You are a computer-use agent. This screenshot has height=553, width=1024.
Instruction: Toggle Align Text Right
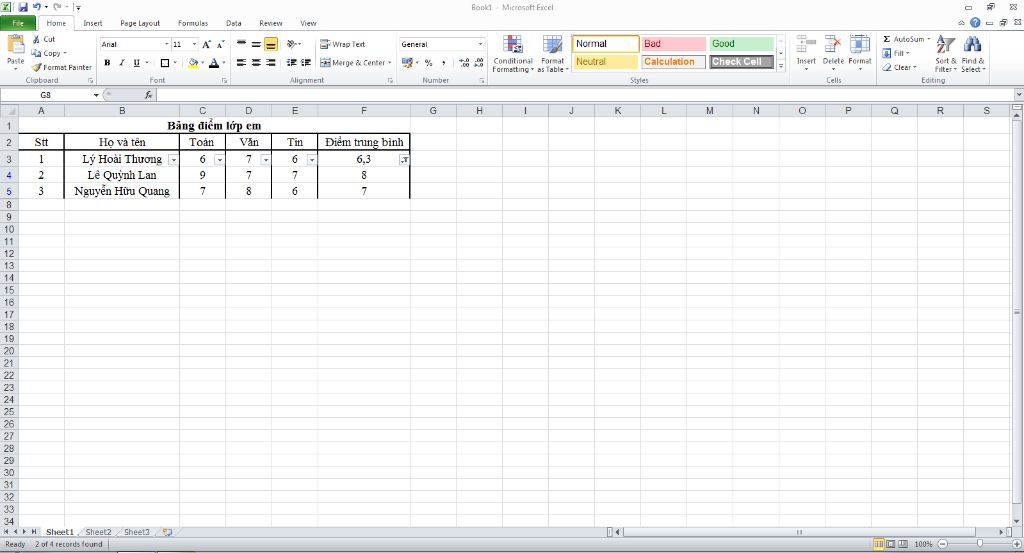click(x=270, y=63)
